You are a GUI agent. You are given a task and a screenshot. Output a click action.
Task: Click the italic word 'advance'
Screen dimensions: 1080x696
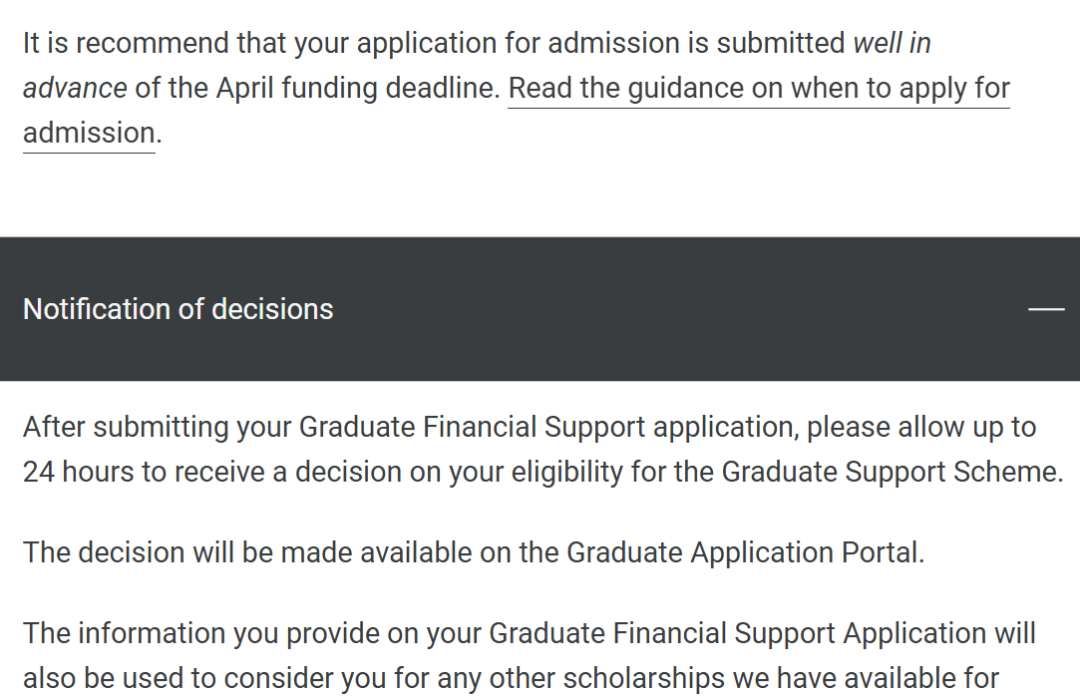click(x=75, y=88)
